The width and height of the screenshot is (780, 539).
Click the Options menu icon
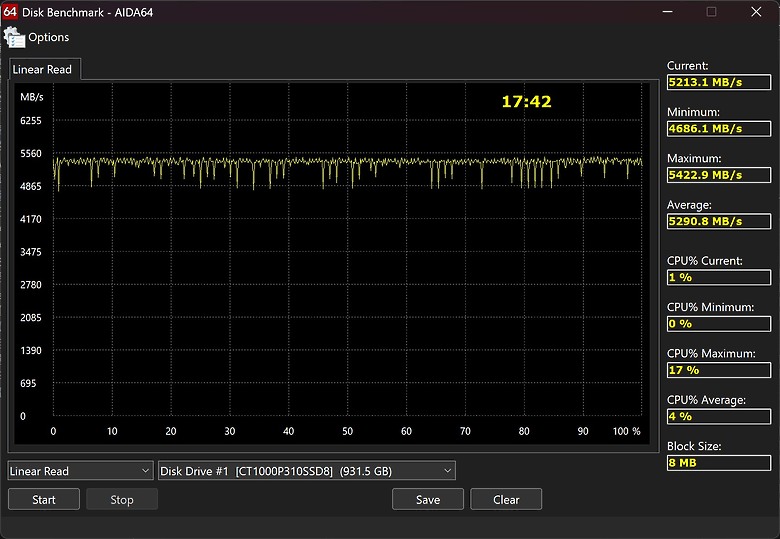coord(14,38)
